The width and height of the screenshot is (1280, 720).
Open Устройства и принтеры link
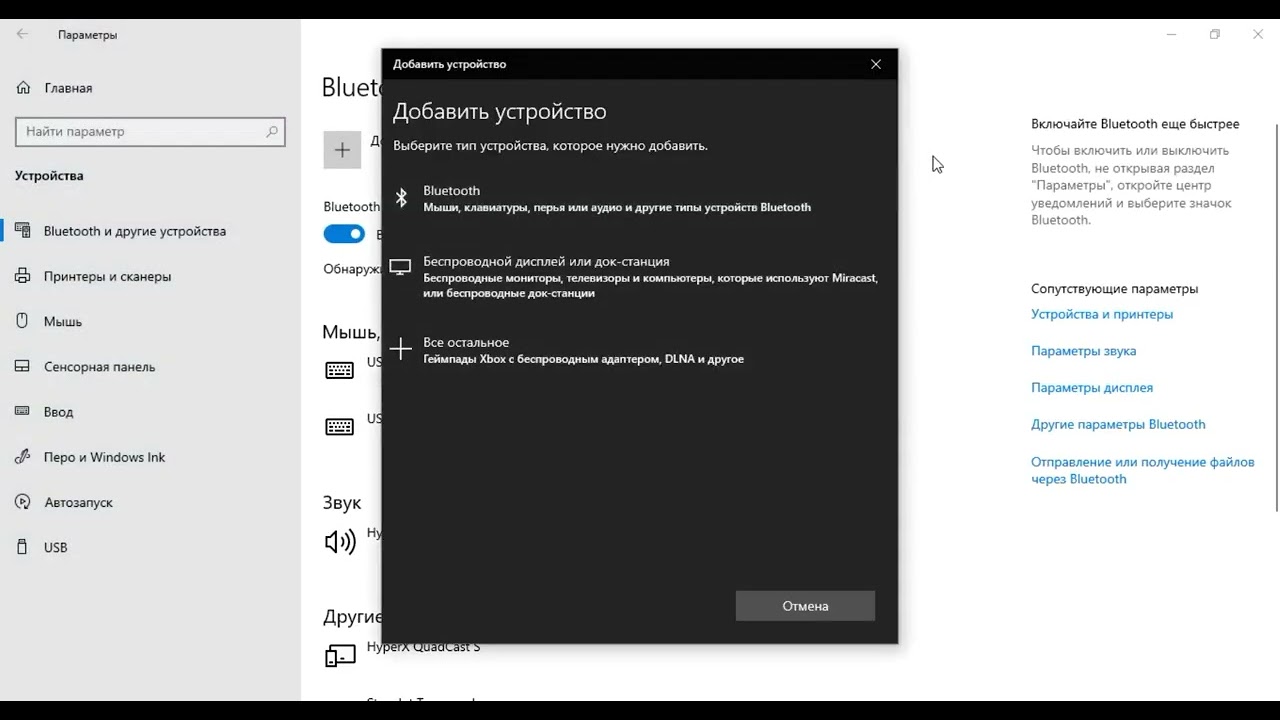click(x=1102, y=314)
